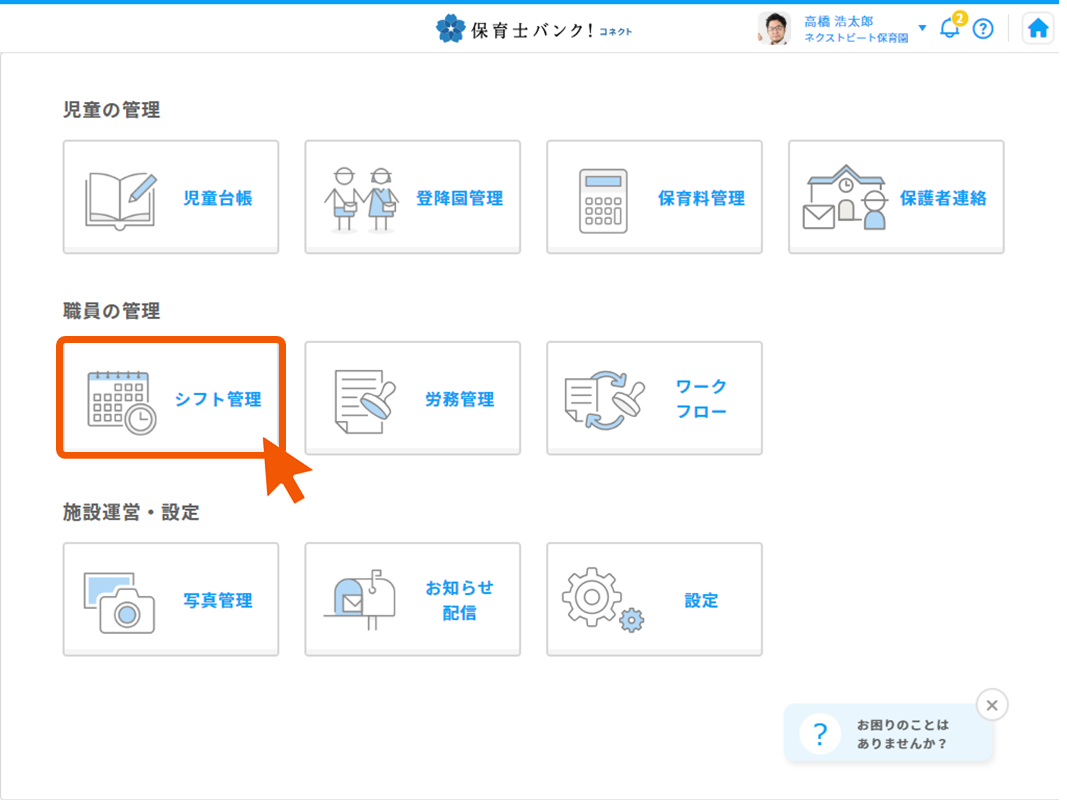Click the camera icon for 写真管理
The height and width of the screenshot is (800, 1067).
(x=119, y=602)
